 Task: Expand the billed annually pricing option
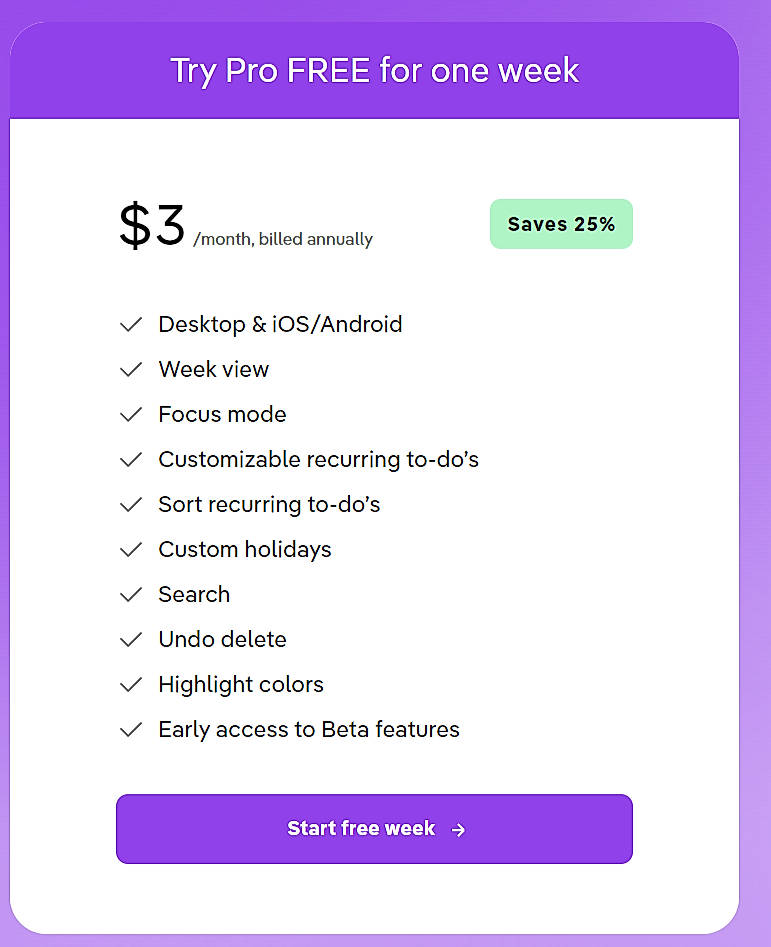pos(283,239)
